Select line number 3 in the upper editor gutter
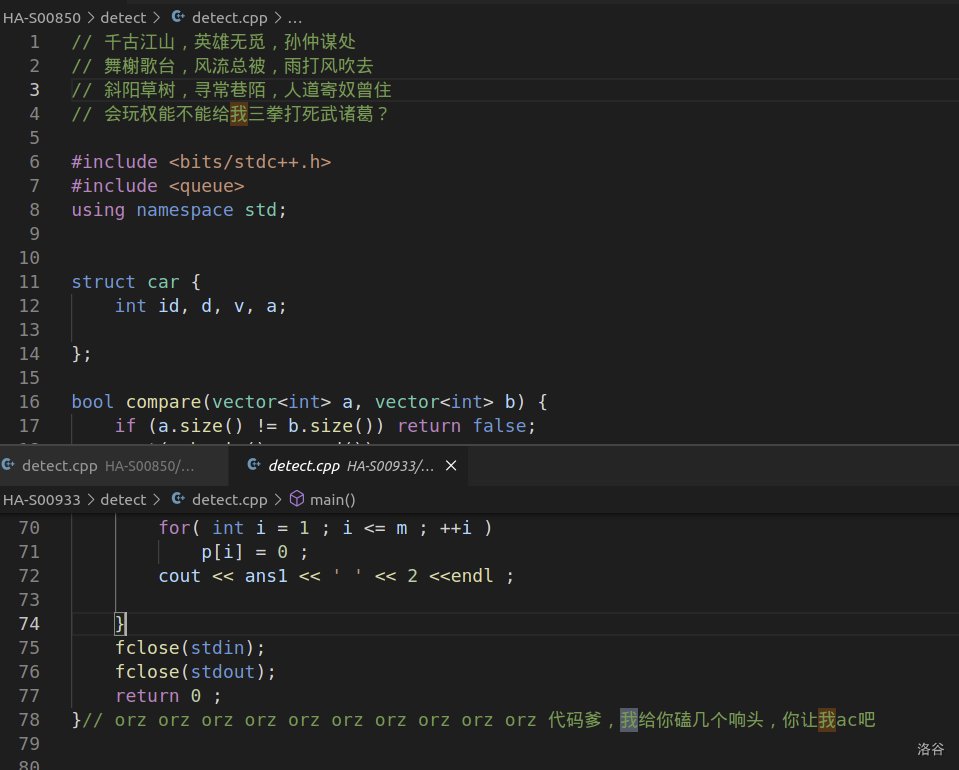Screen dimensions: 959x770 pos(34,89)
